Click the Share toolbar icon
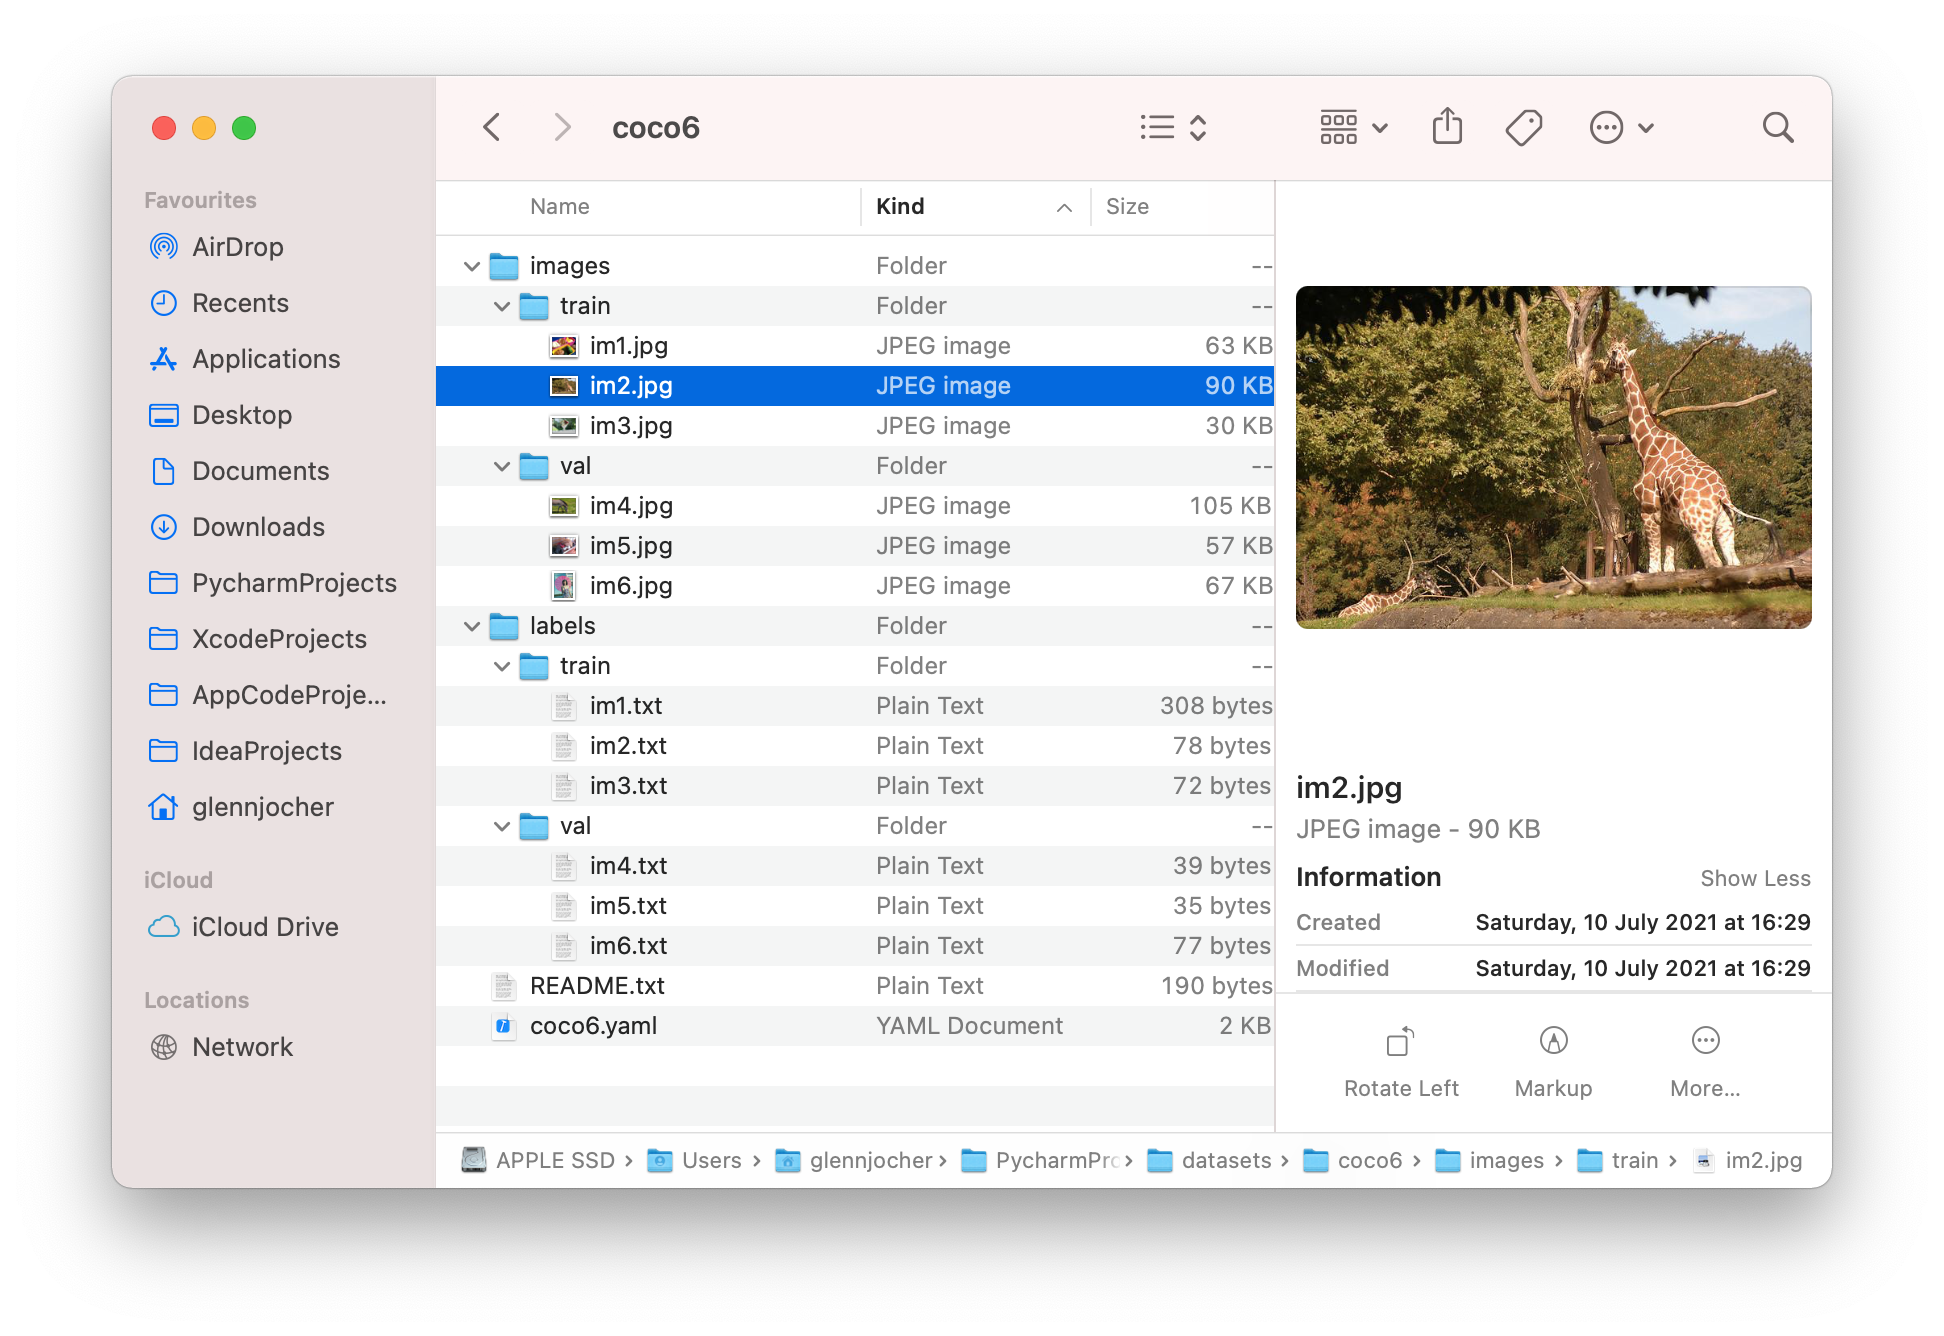The image size is (1944, 1336). [x=1447, y=127]
